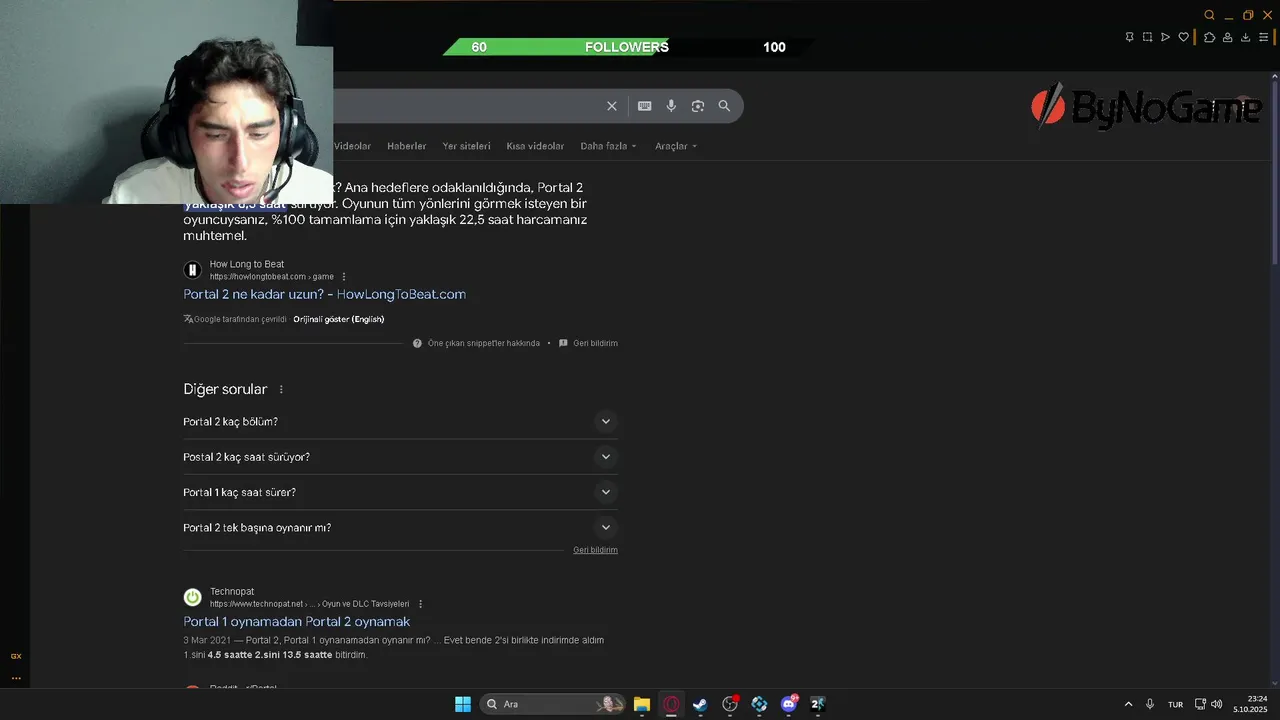The height and width of the screenshot is (720, 1280).
Task: Submit search with magnifying glass icon
Action: point(724,106)
